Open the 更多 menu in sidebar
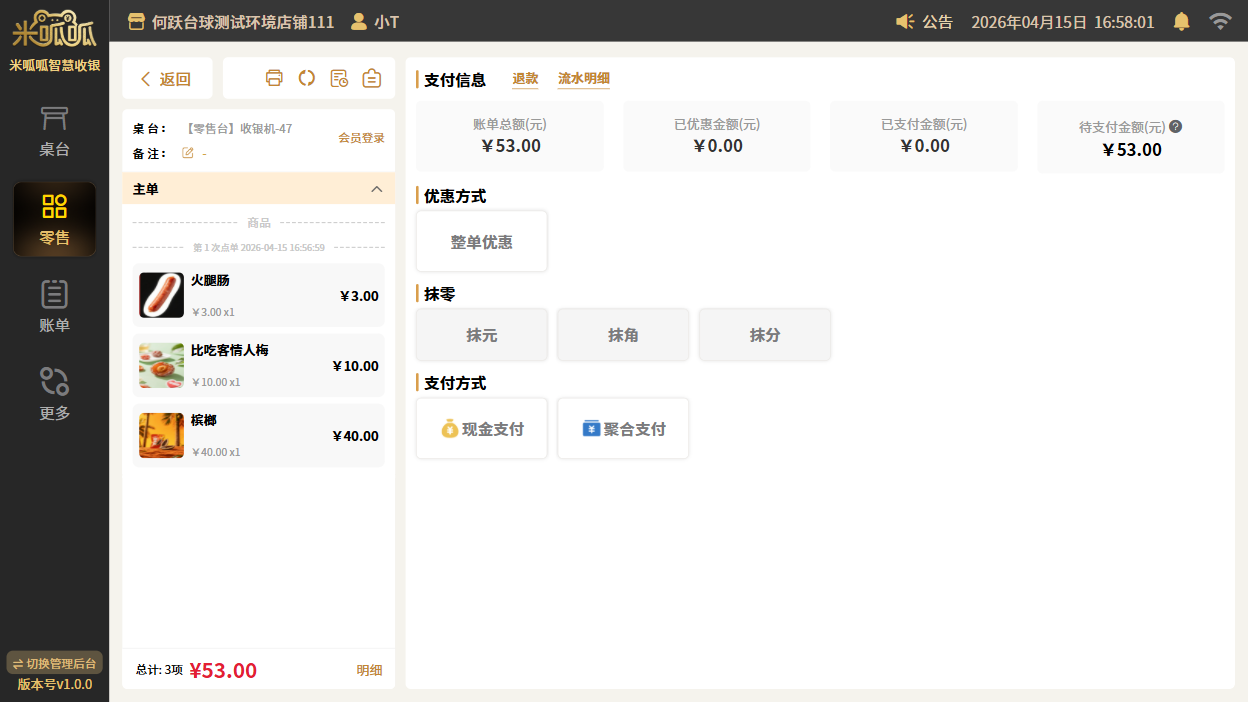Viewport: 1248px width, 702px height. pos(54,394)
